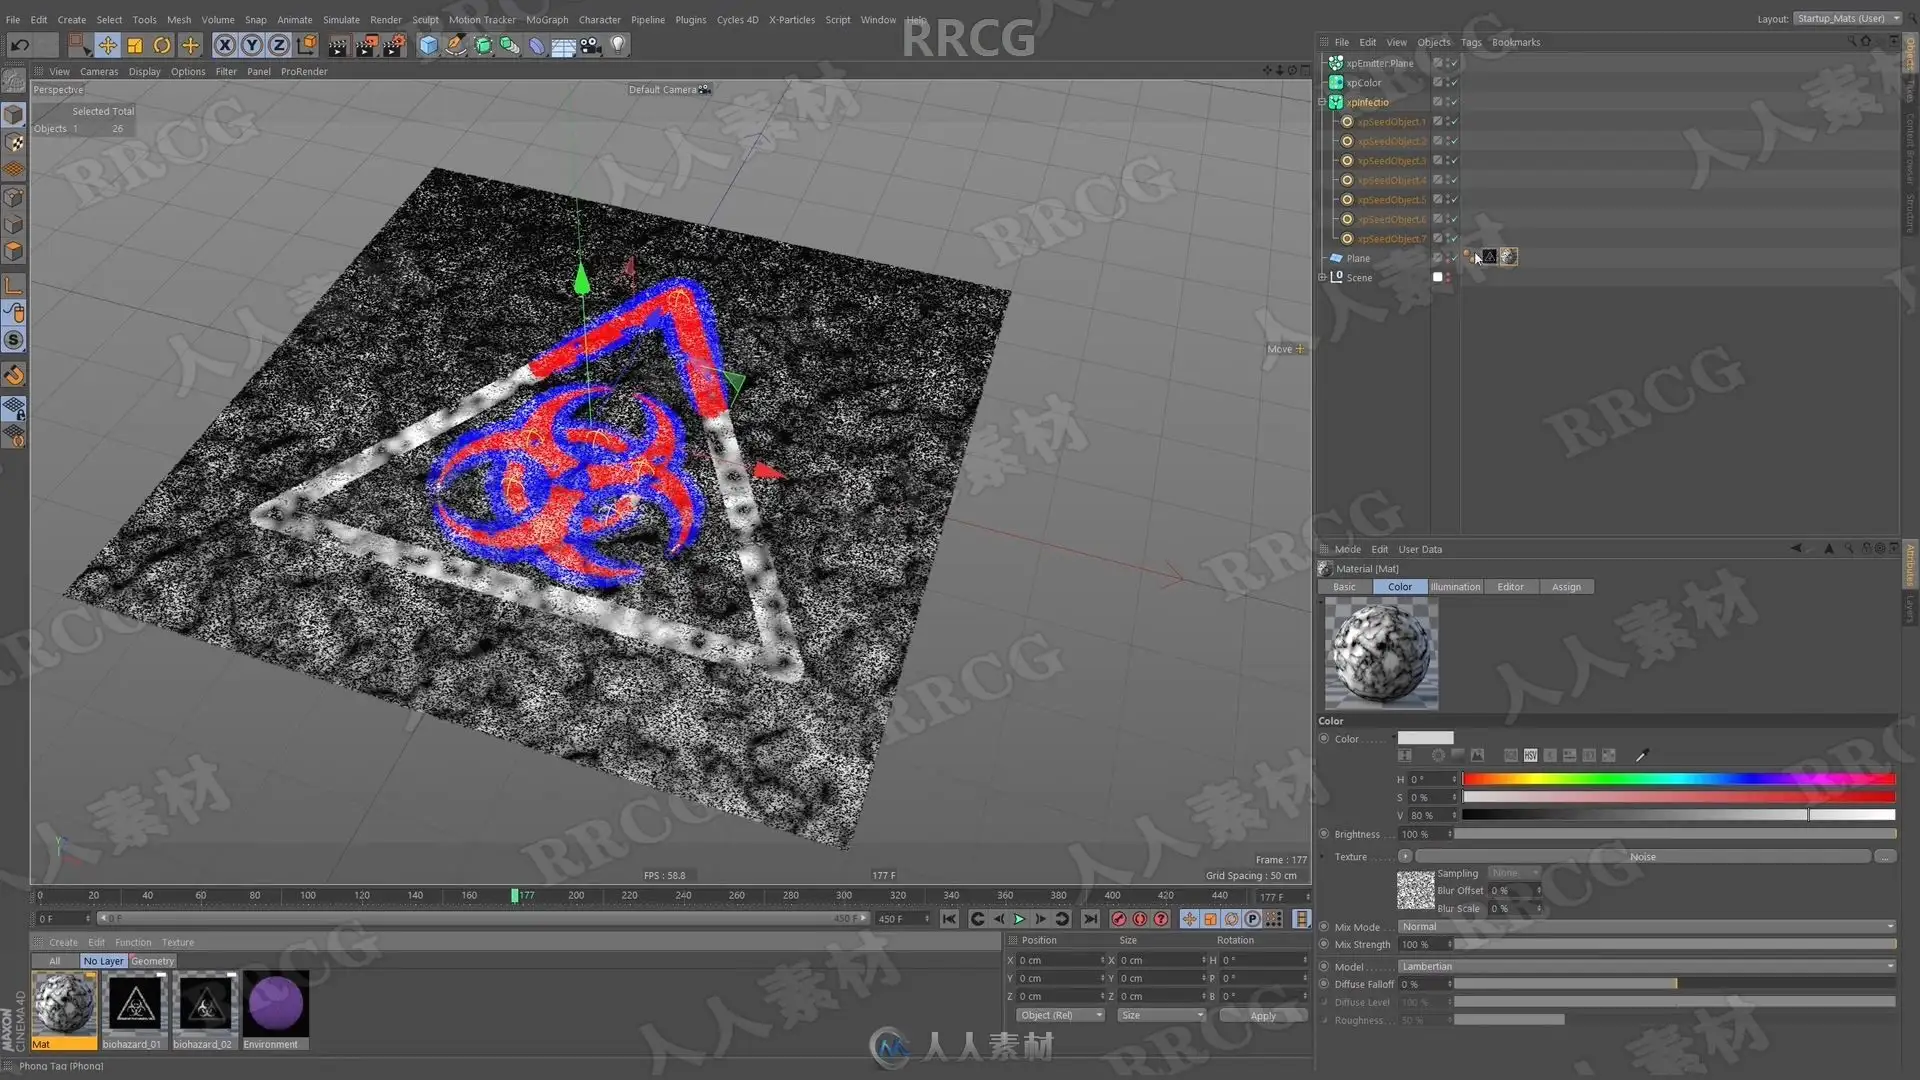Image resolution: width=1920 pixels, height=1080 pixels.
Task: Select the Rotate tool in the toolbar
Action: [x=162, y=45]
